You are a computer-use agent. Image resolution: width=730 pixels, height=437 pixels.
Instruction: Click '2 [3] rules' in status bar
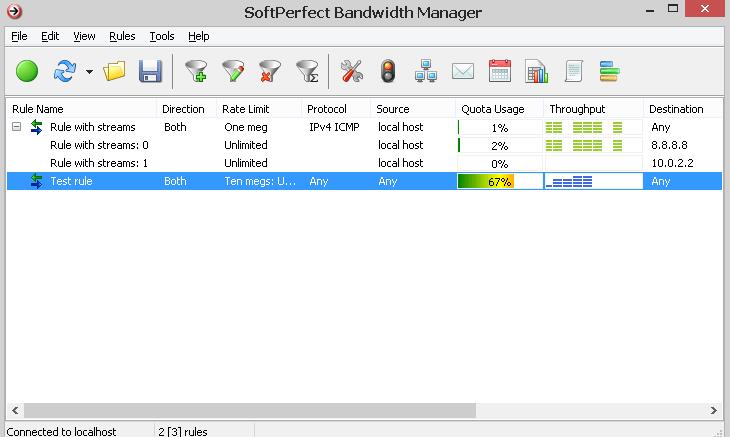(183, 431)
